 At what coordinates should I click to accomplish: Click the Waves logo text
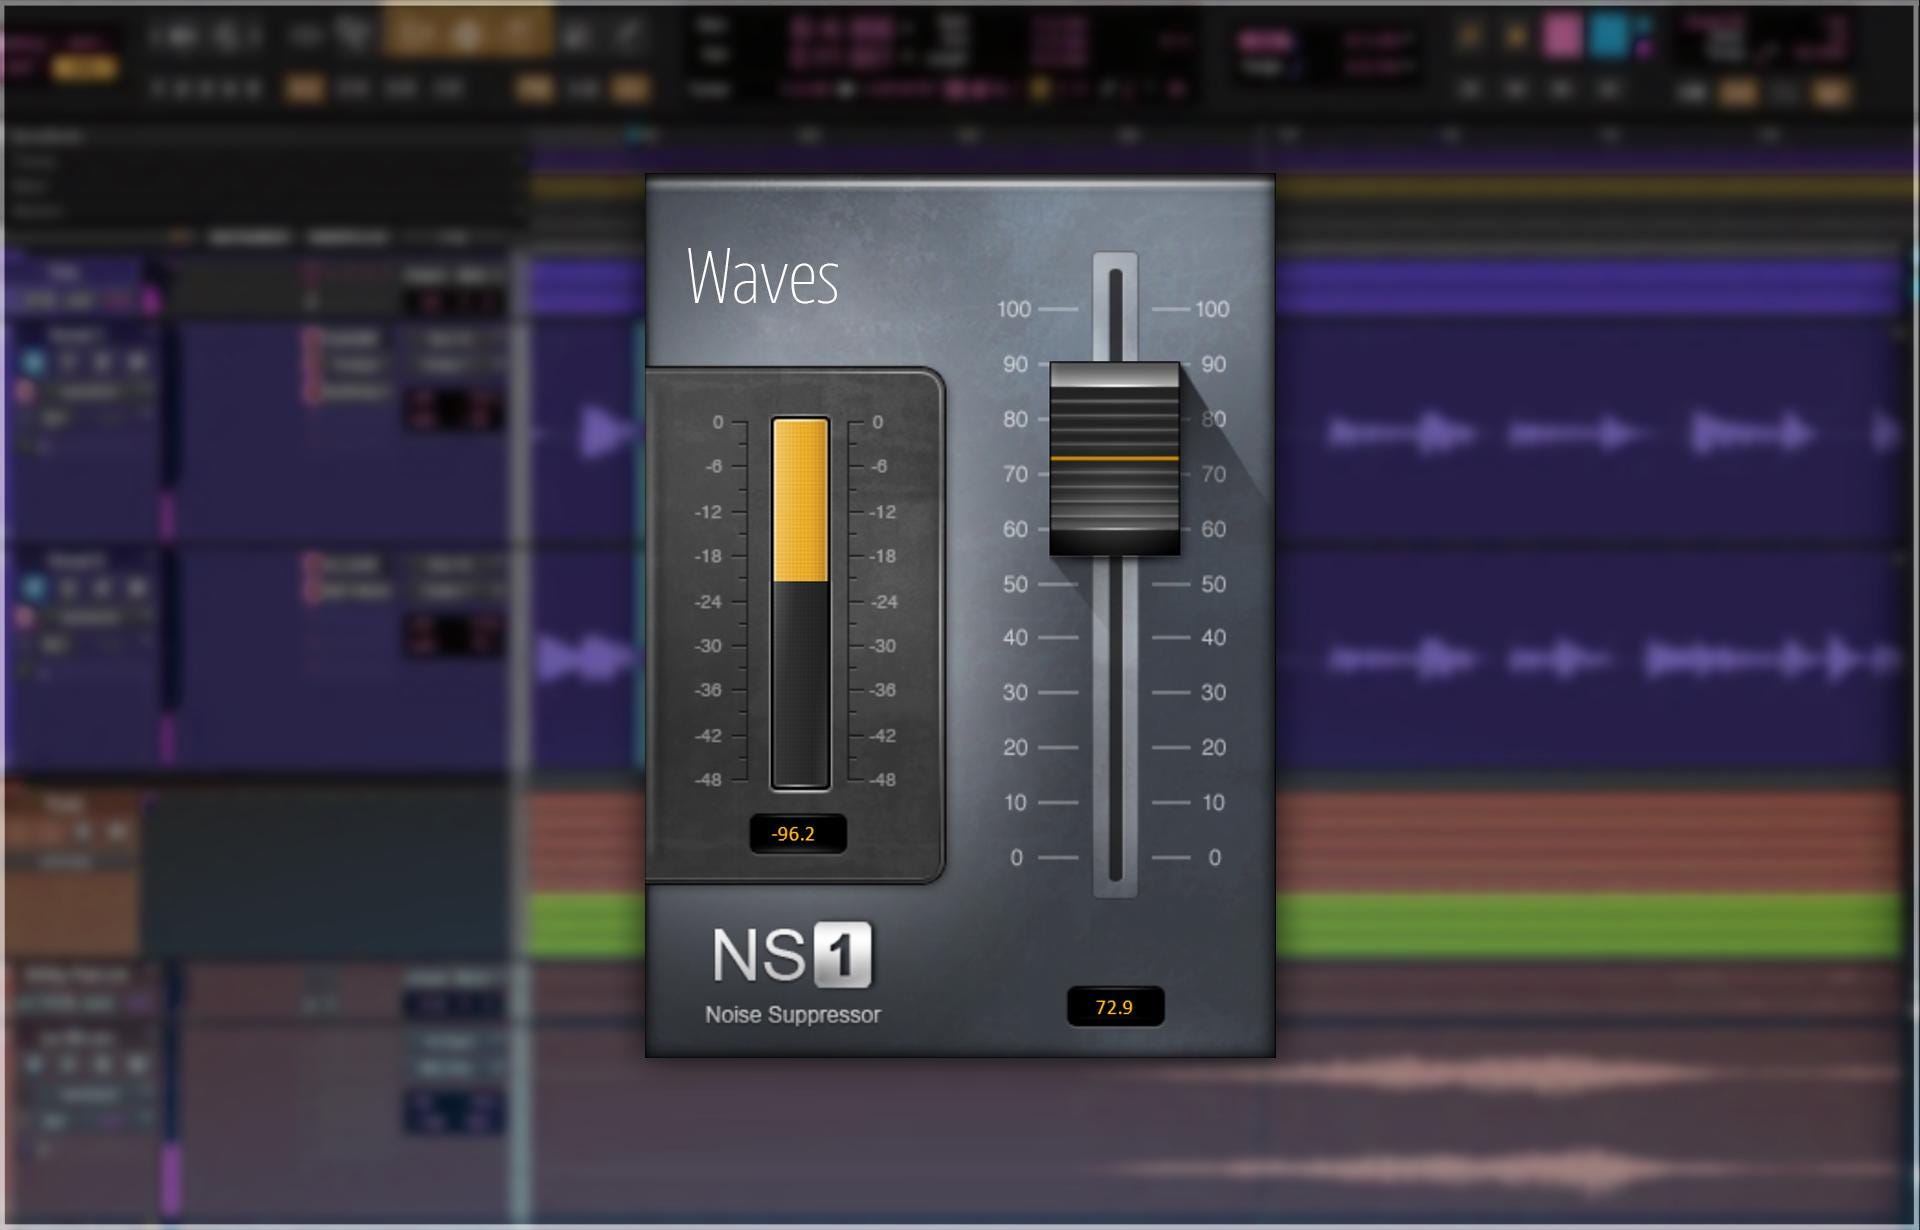pos(762,276)
